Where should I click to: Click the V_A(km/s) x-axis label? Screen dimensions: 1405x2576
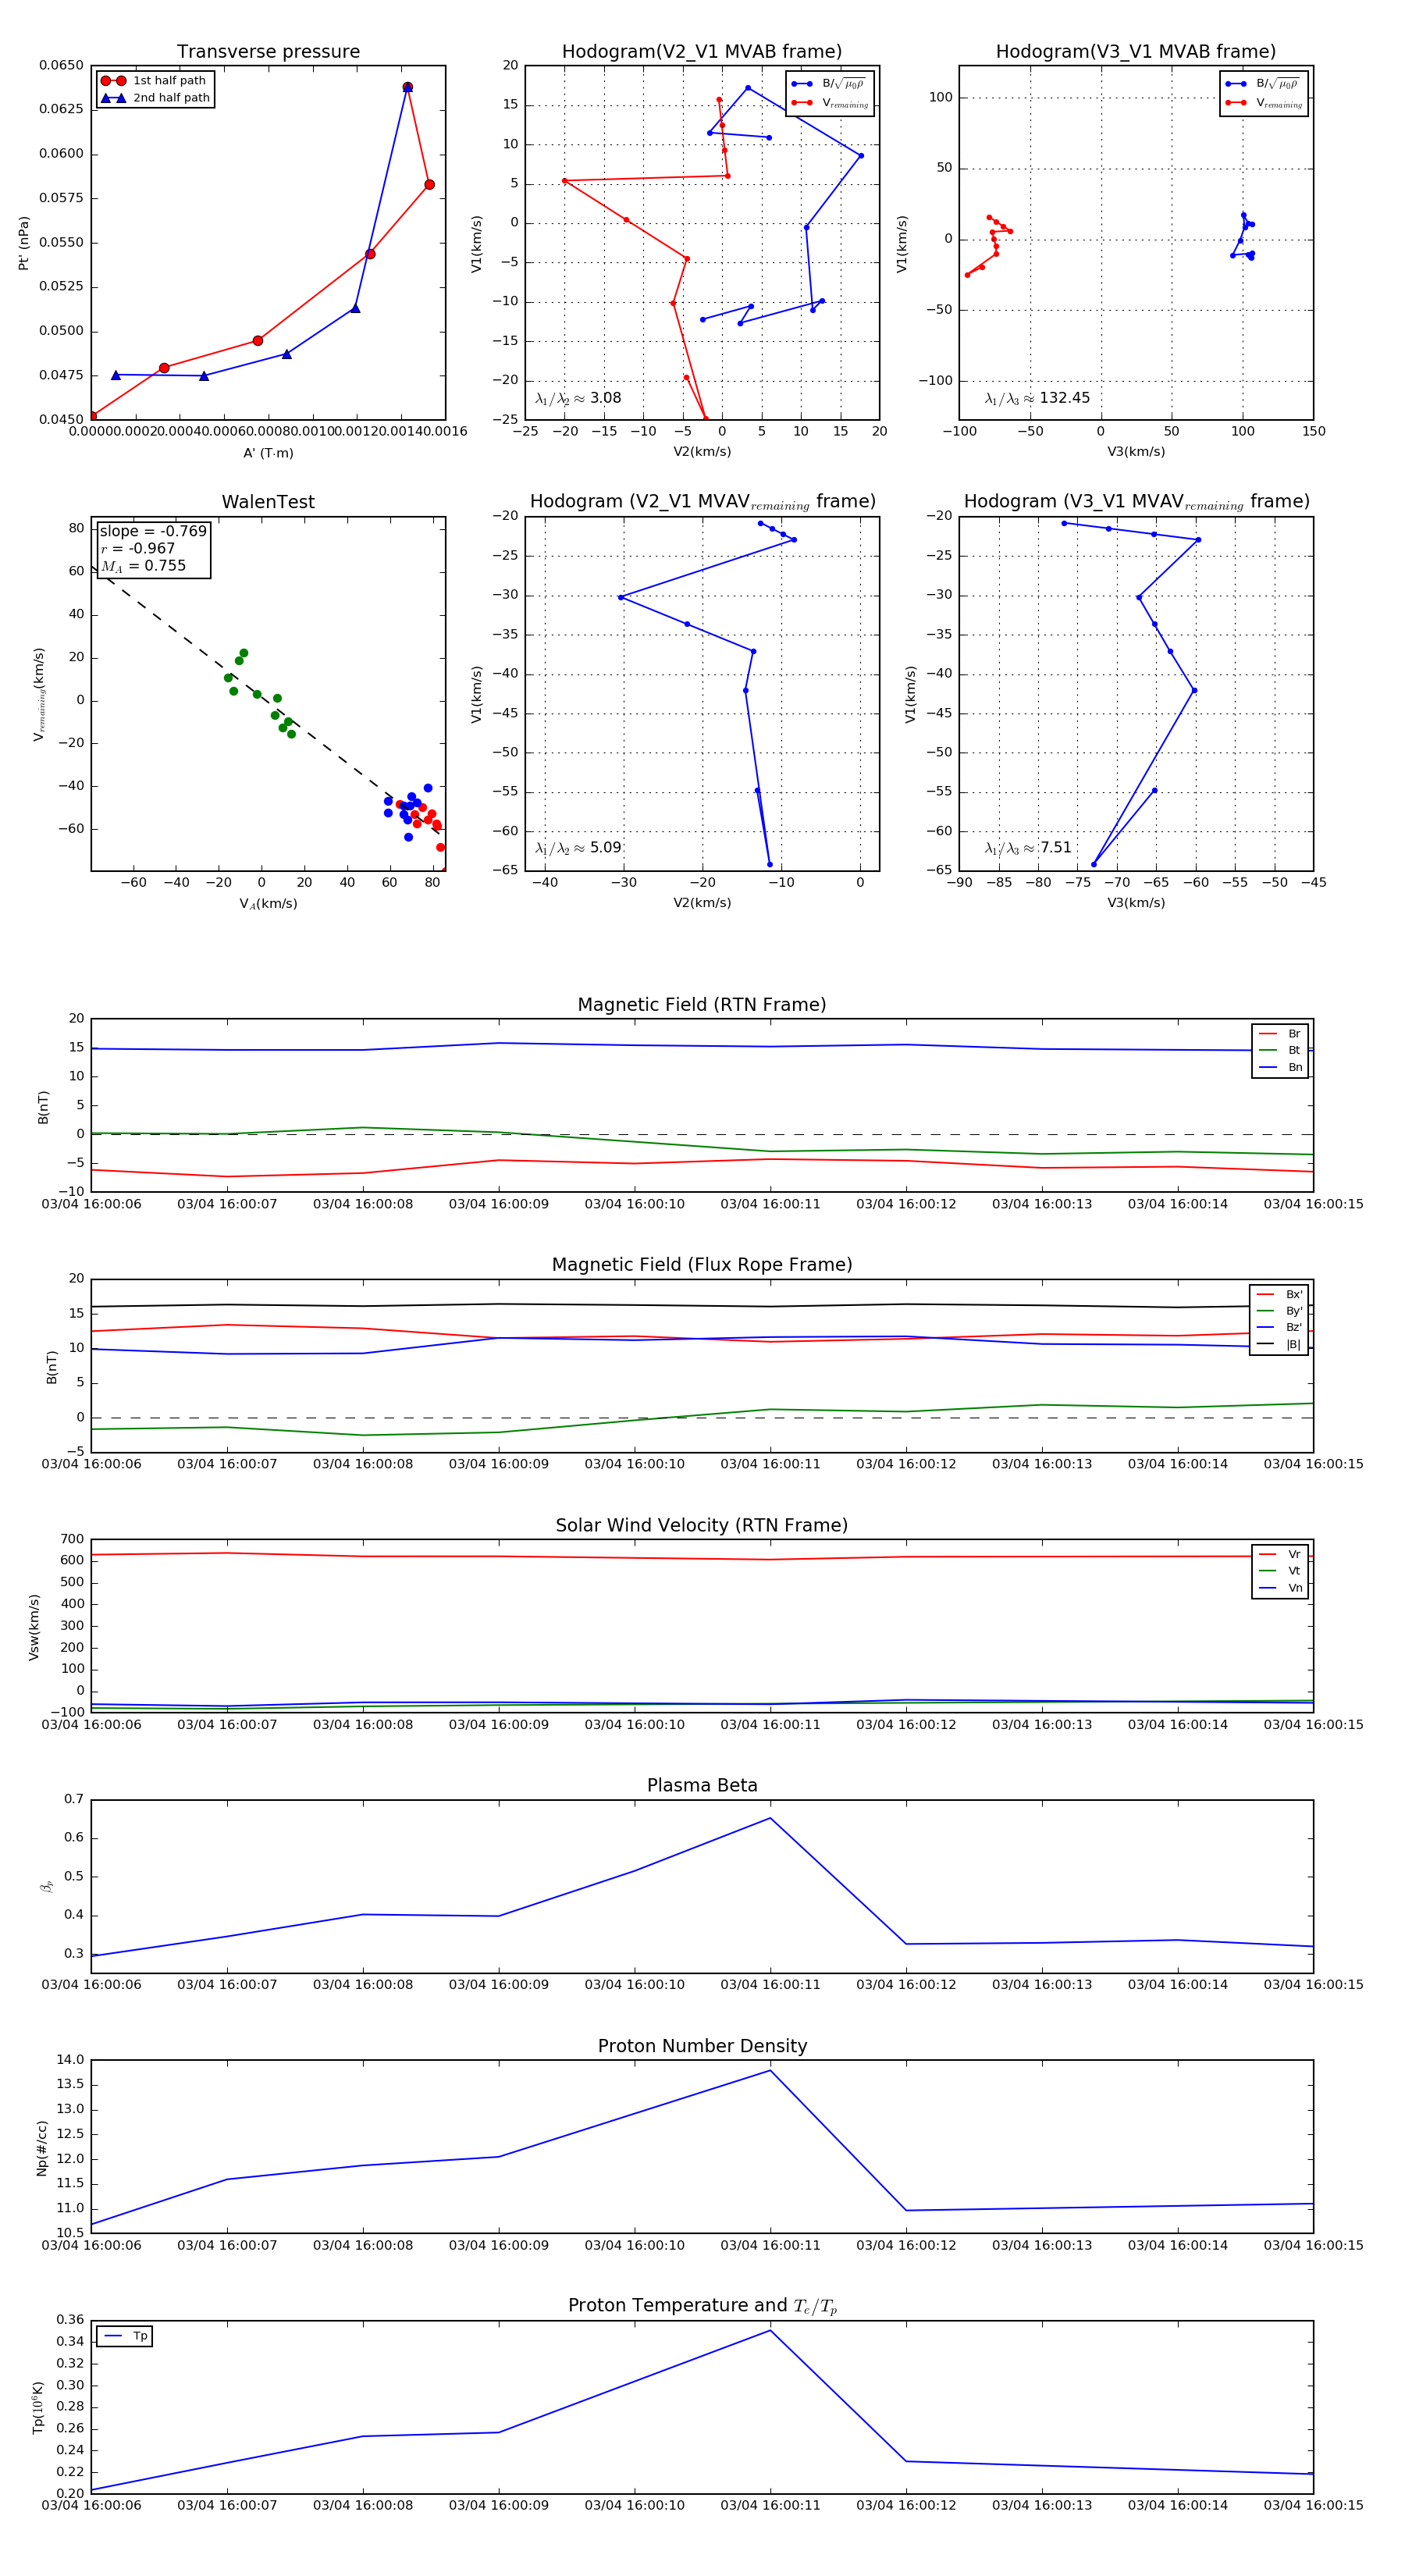268,903
